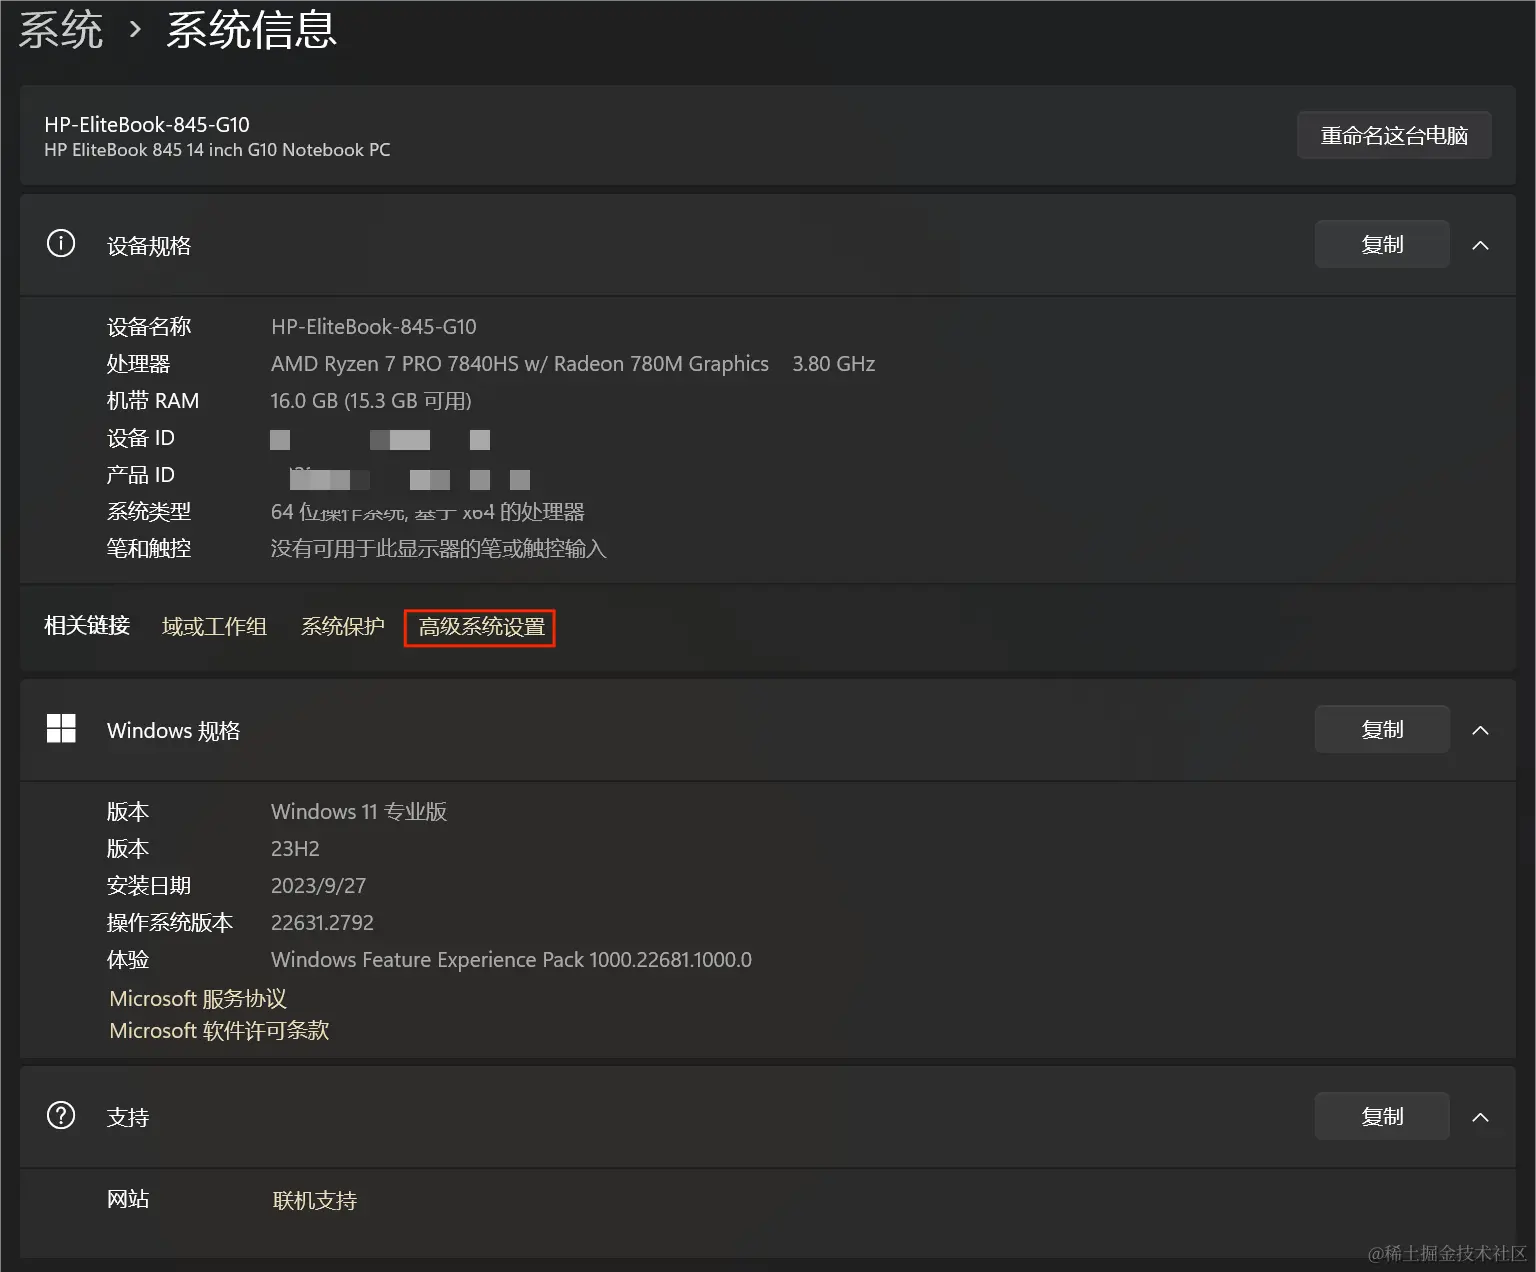Click the HP EliteBook 845 14 inch model text
The image size is (1536, 1272).
[217, 150]
